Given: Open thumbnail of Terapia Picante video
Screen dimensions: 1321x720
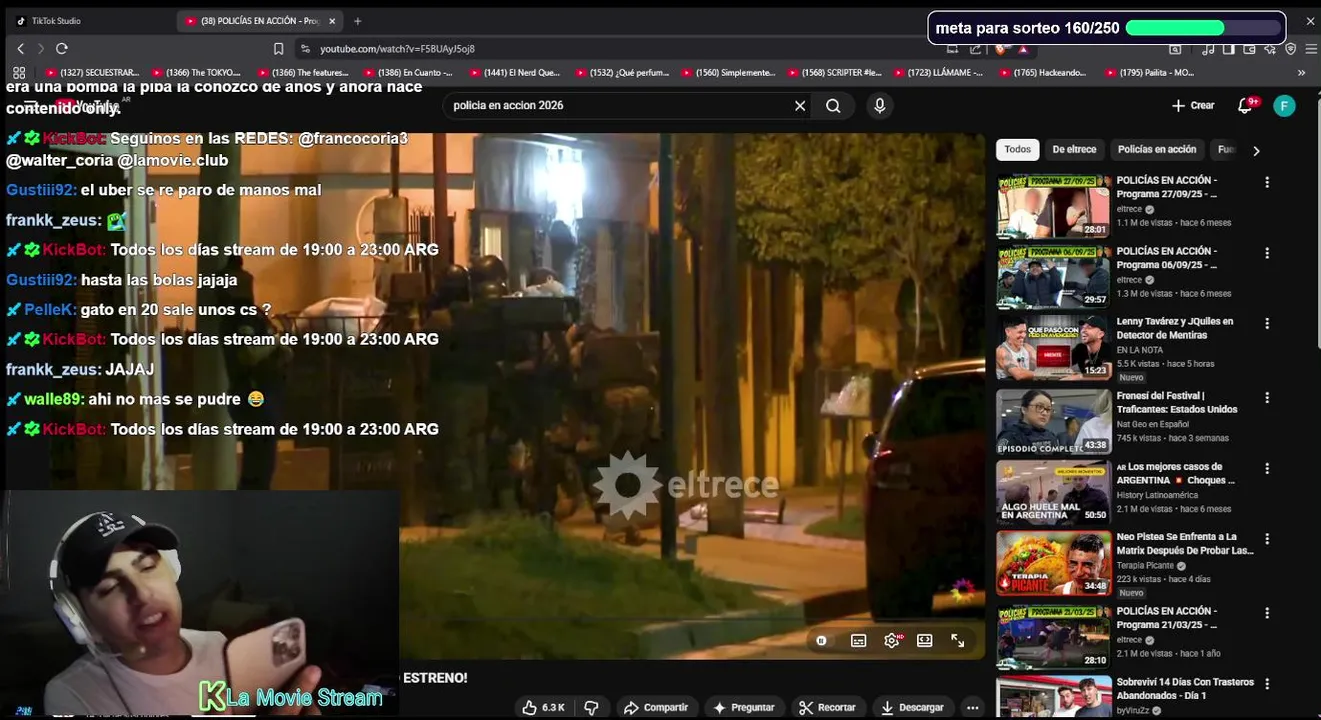Looking at the screenshot, I should (1053, 563).
